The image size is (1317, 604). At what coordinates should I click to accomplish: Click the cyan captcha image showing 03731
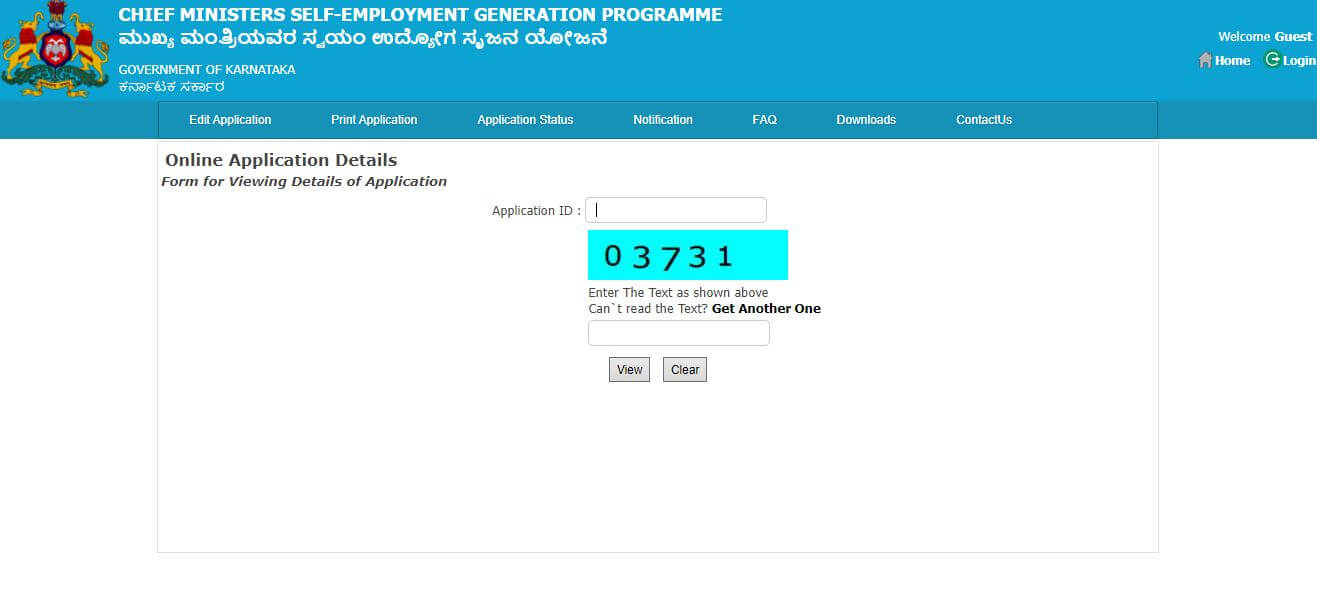(688, 254)
